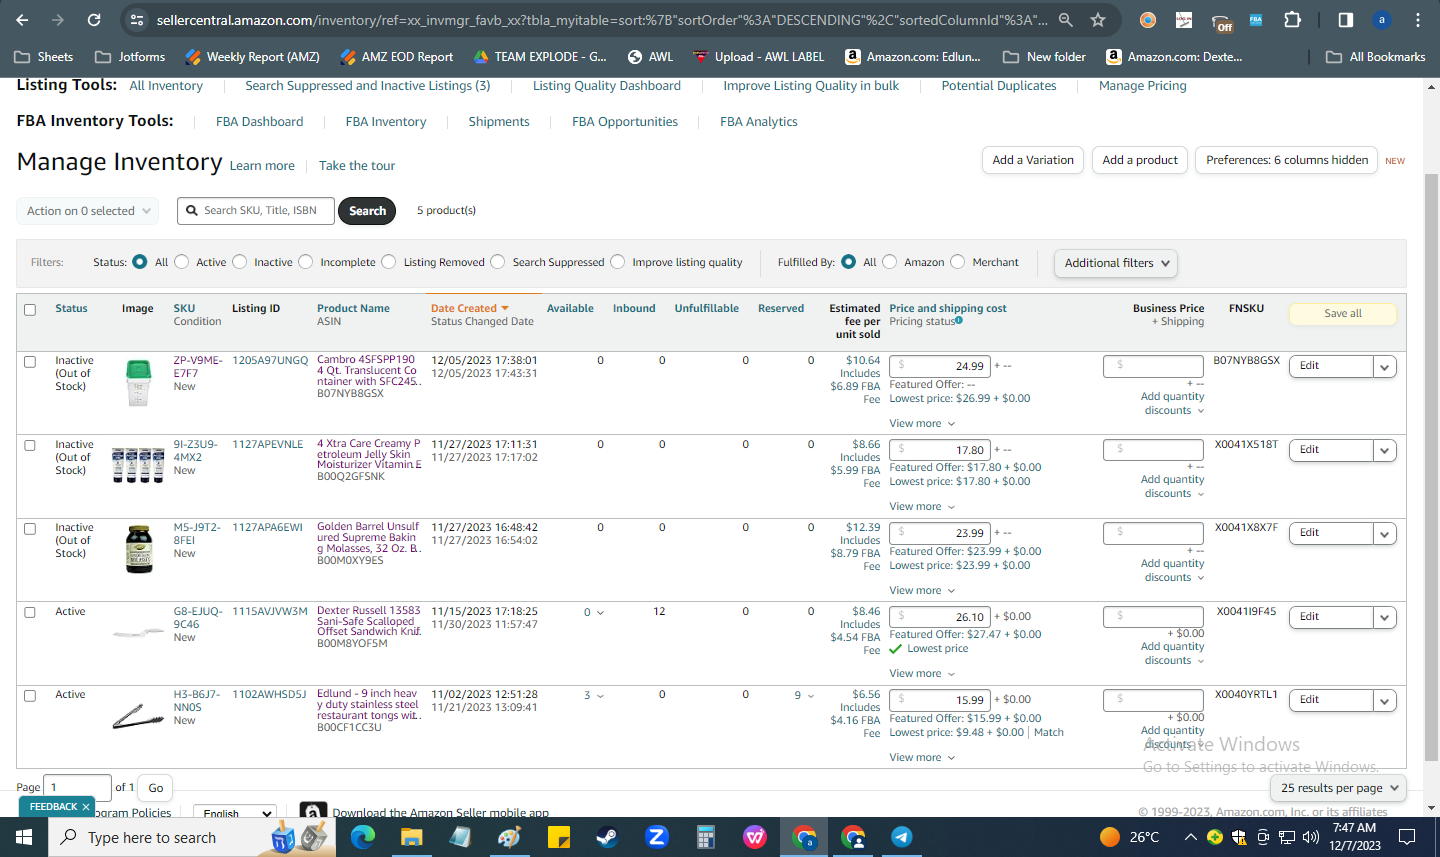This screenshot has width=1440, height=857.
Task: Open the FBA Dashboard tab
Action: click(x=259, y=122)
